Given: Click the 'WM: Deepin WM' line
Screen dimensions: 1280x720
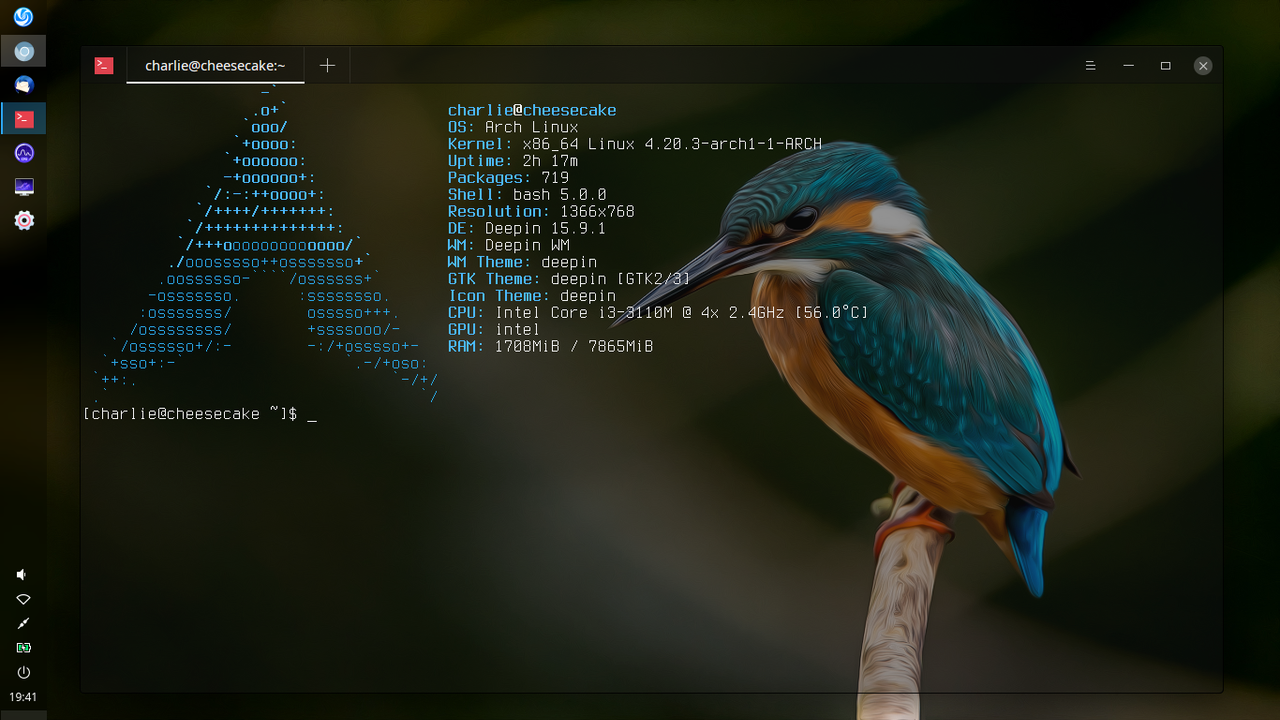Looking at the screenshot, I should click(x=508, y=245).
